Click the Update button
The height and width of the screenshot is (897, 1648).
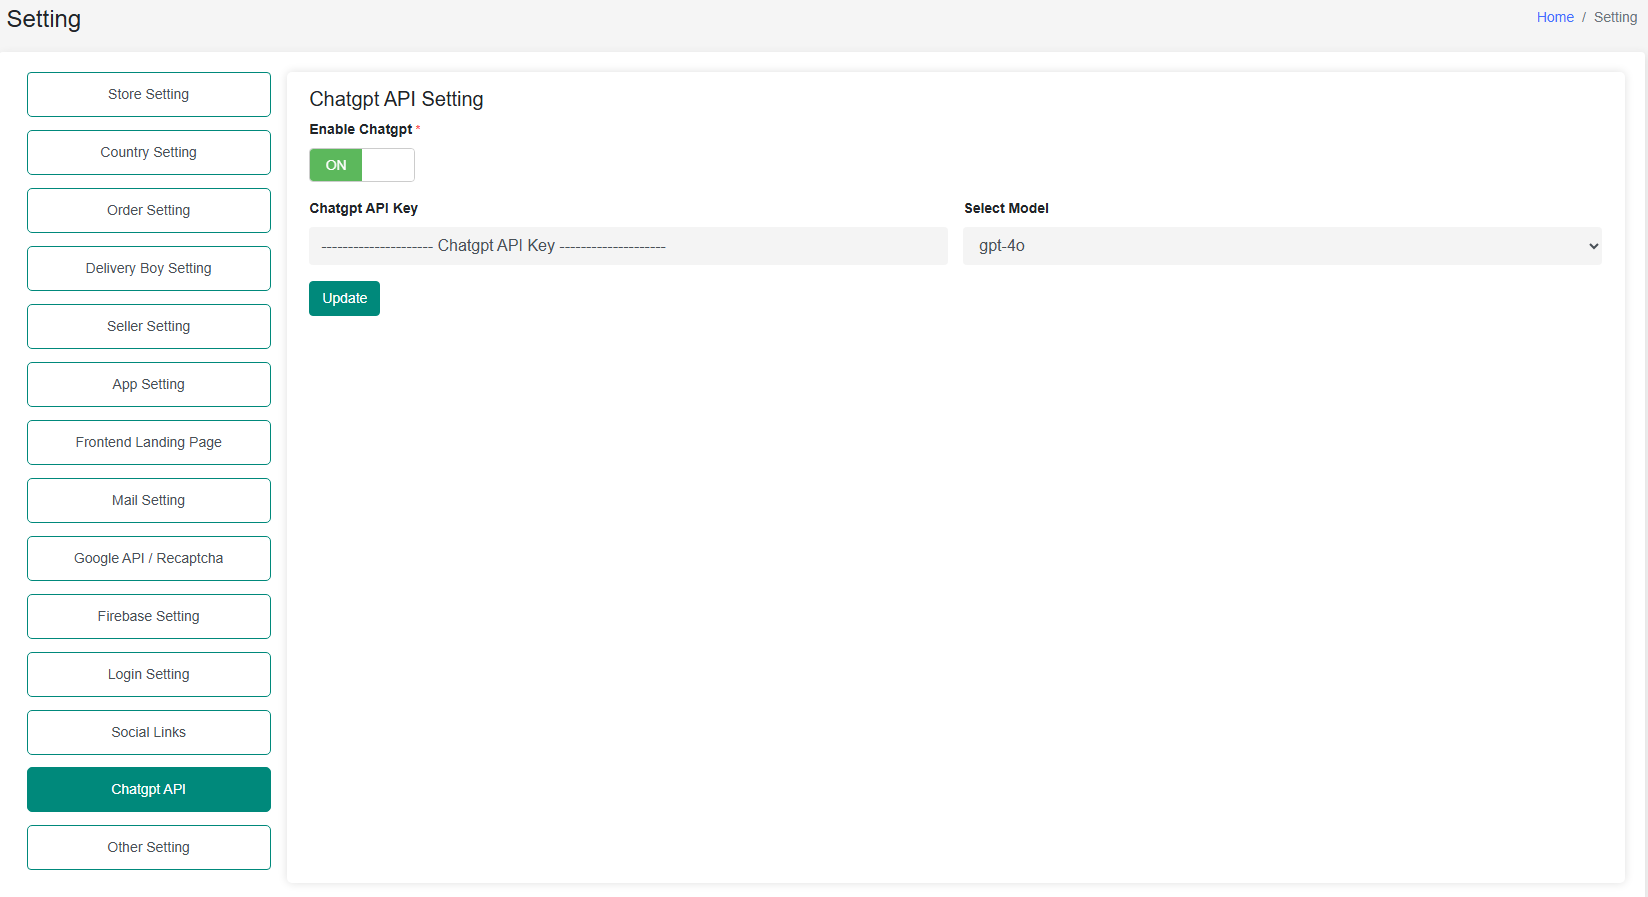[x=344, y=298]
